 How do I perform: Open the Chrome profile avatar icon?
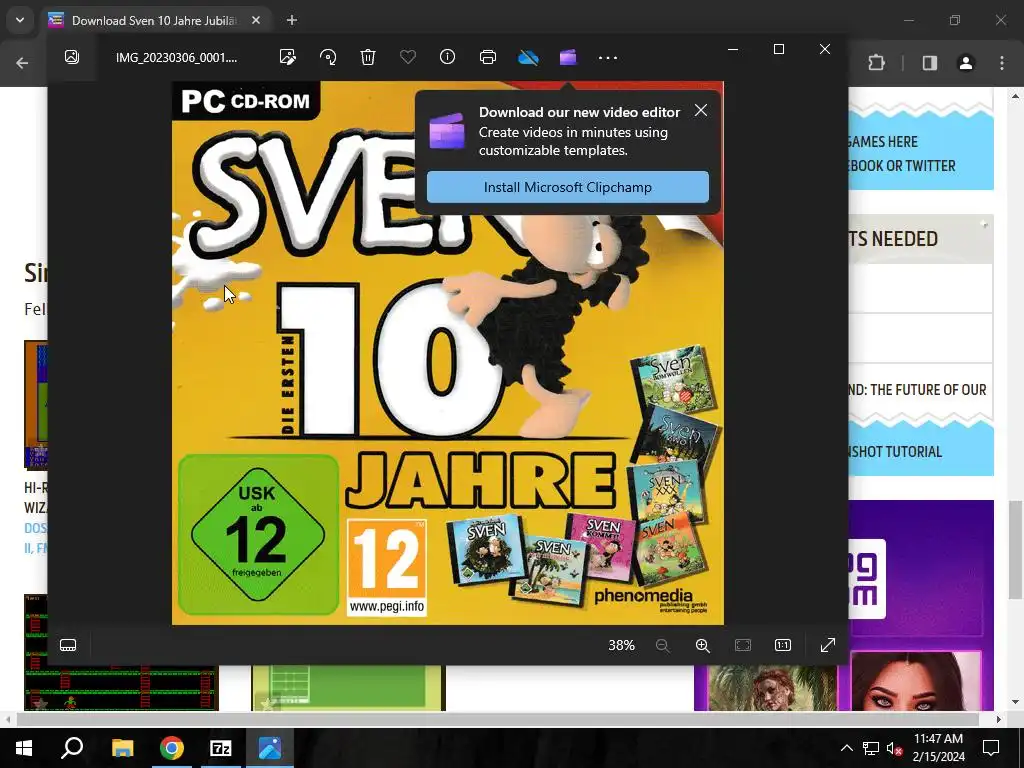pyautogui.click(x=965, y=63)
